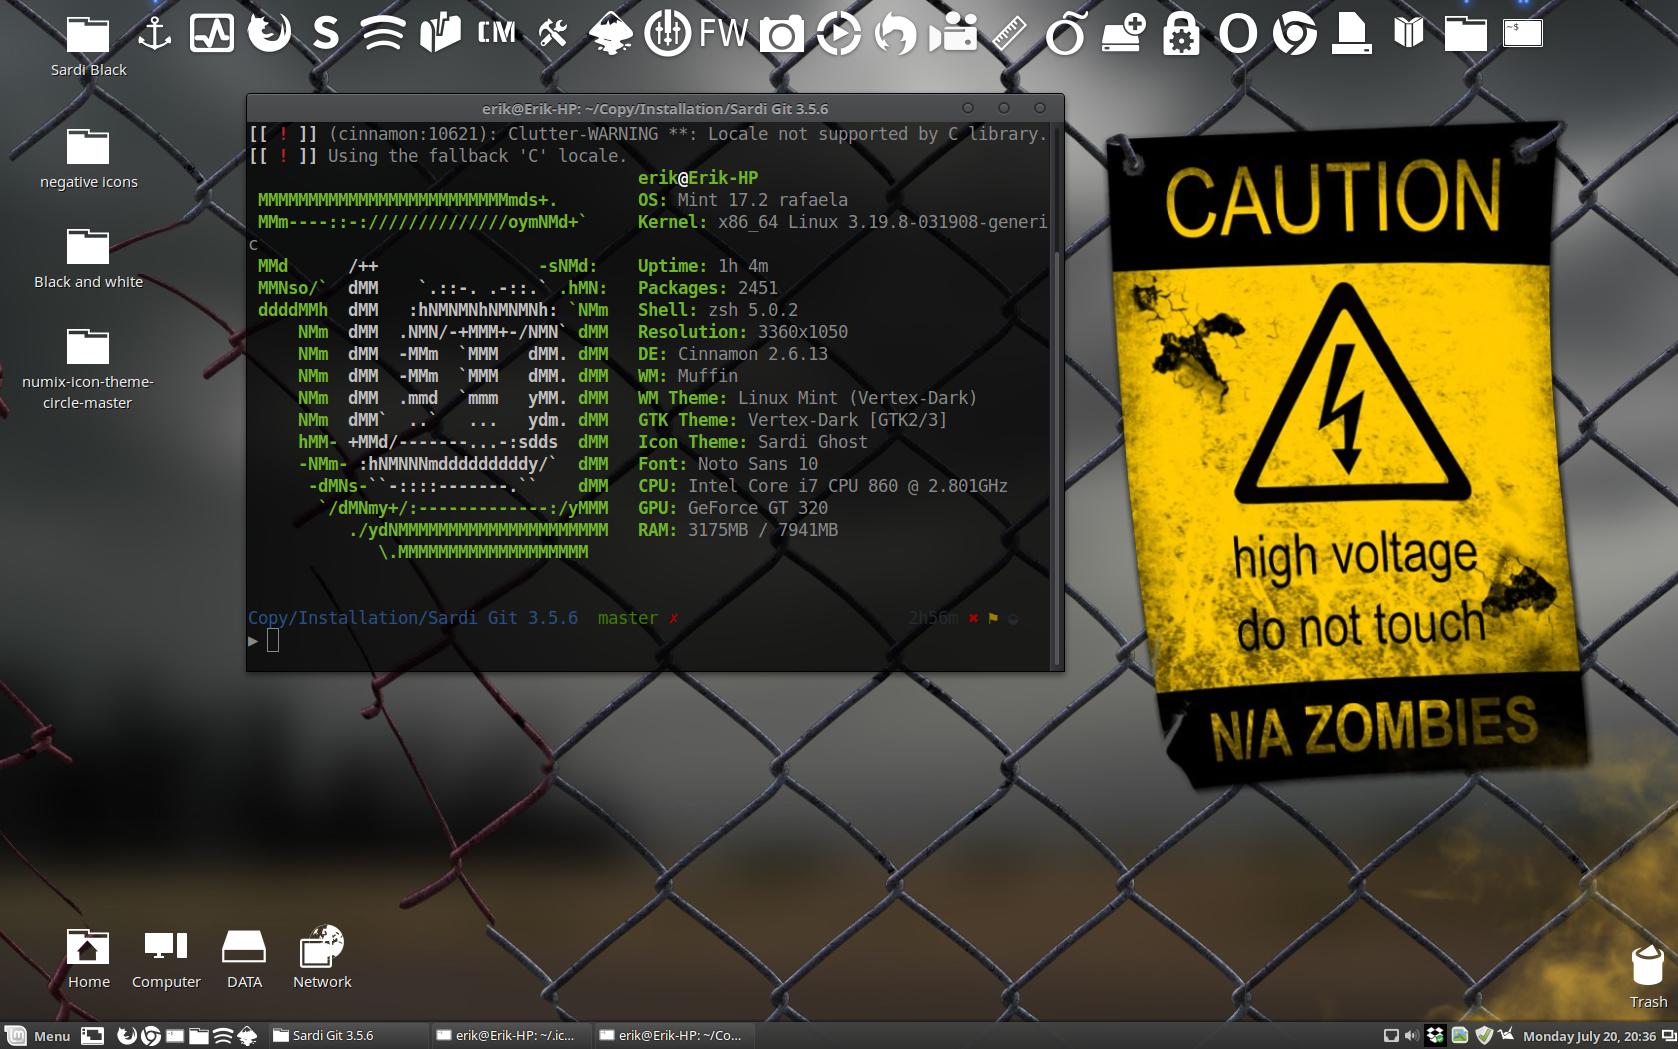1678x1049 pixels.
Task: Open the video camera recorder icon
Action: pos(953,34)
